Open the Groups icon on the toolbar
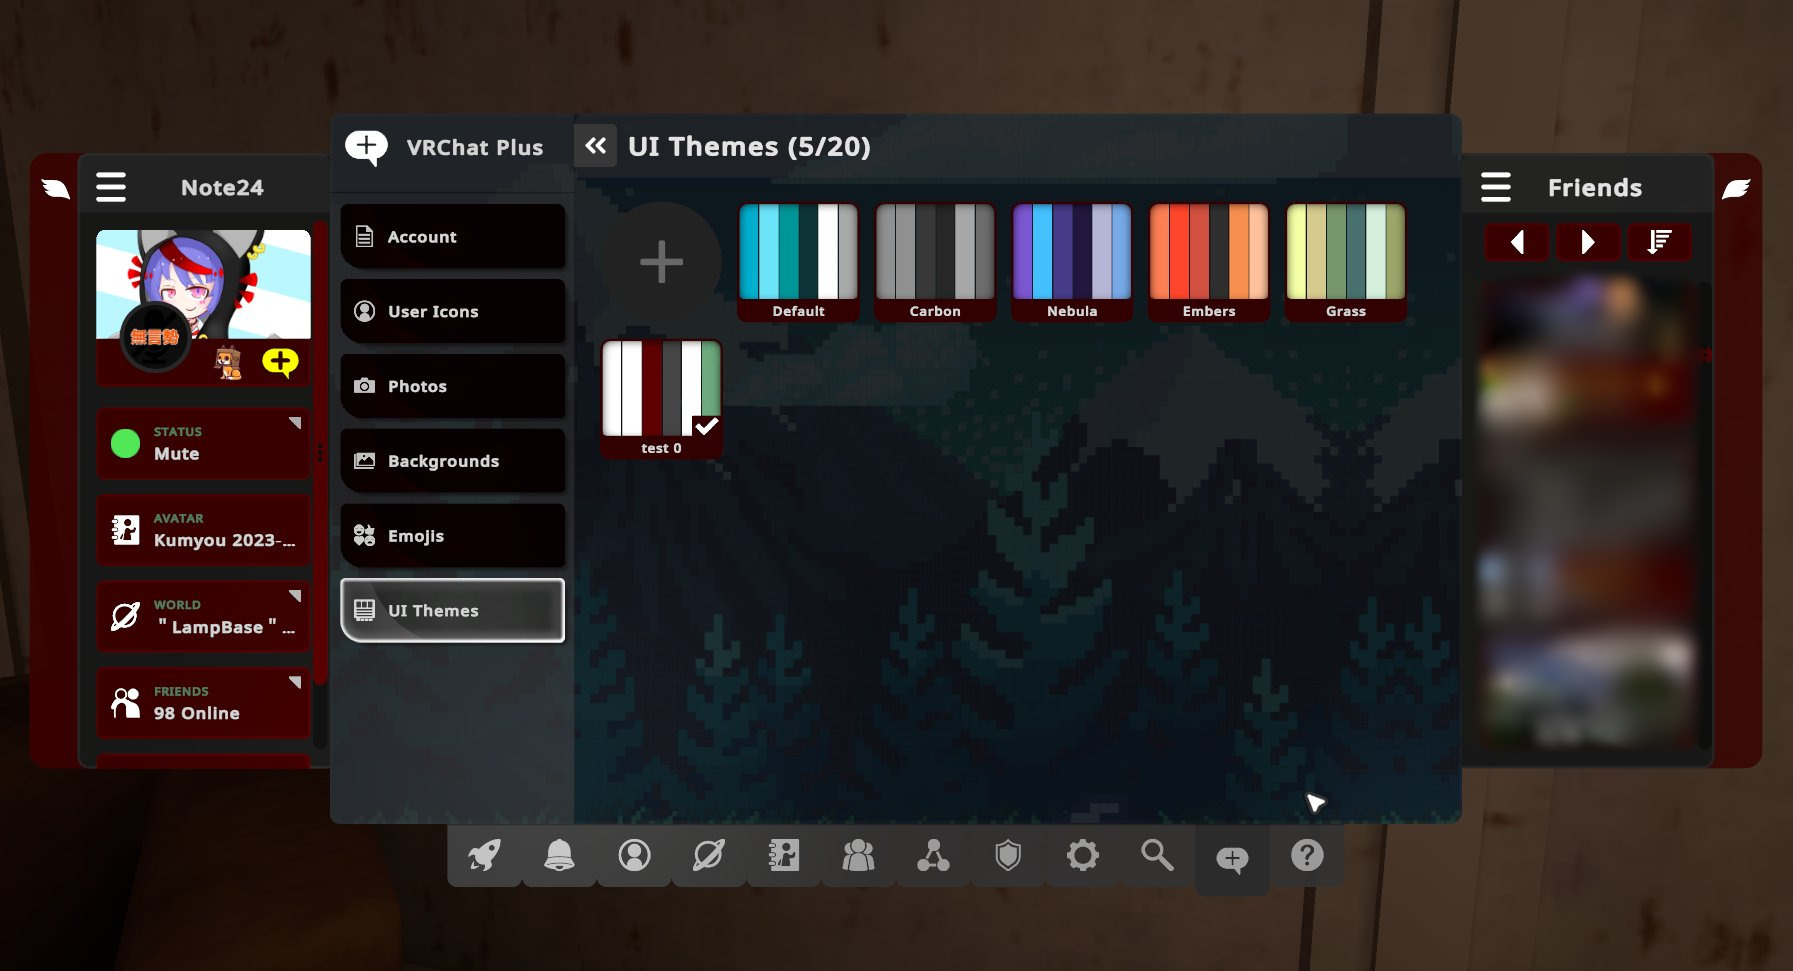The image size is (1793, 971). point(858,855)
